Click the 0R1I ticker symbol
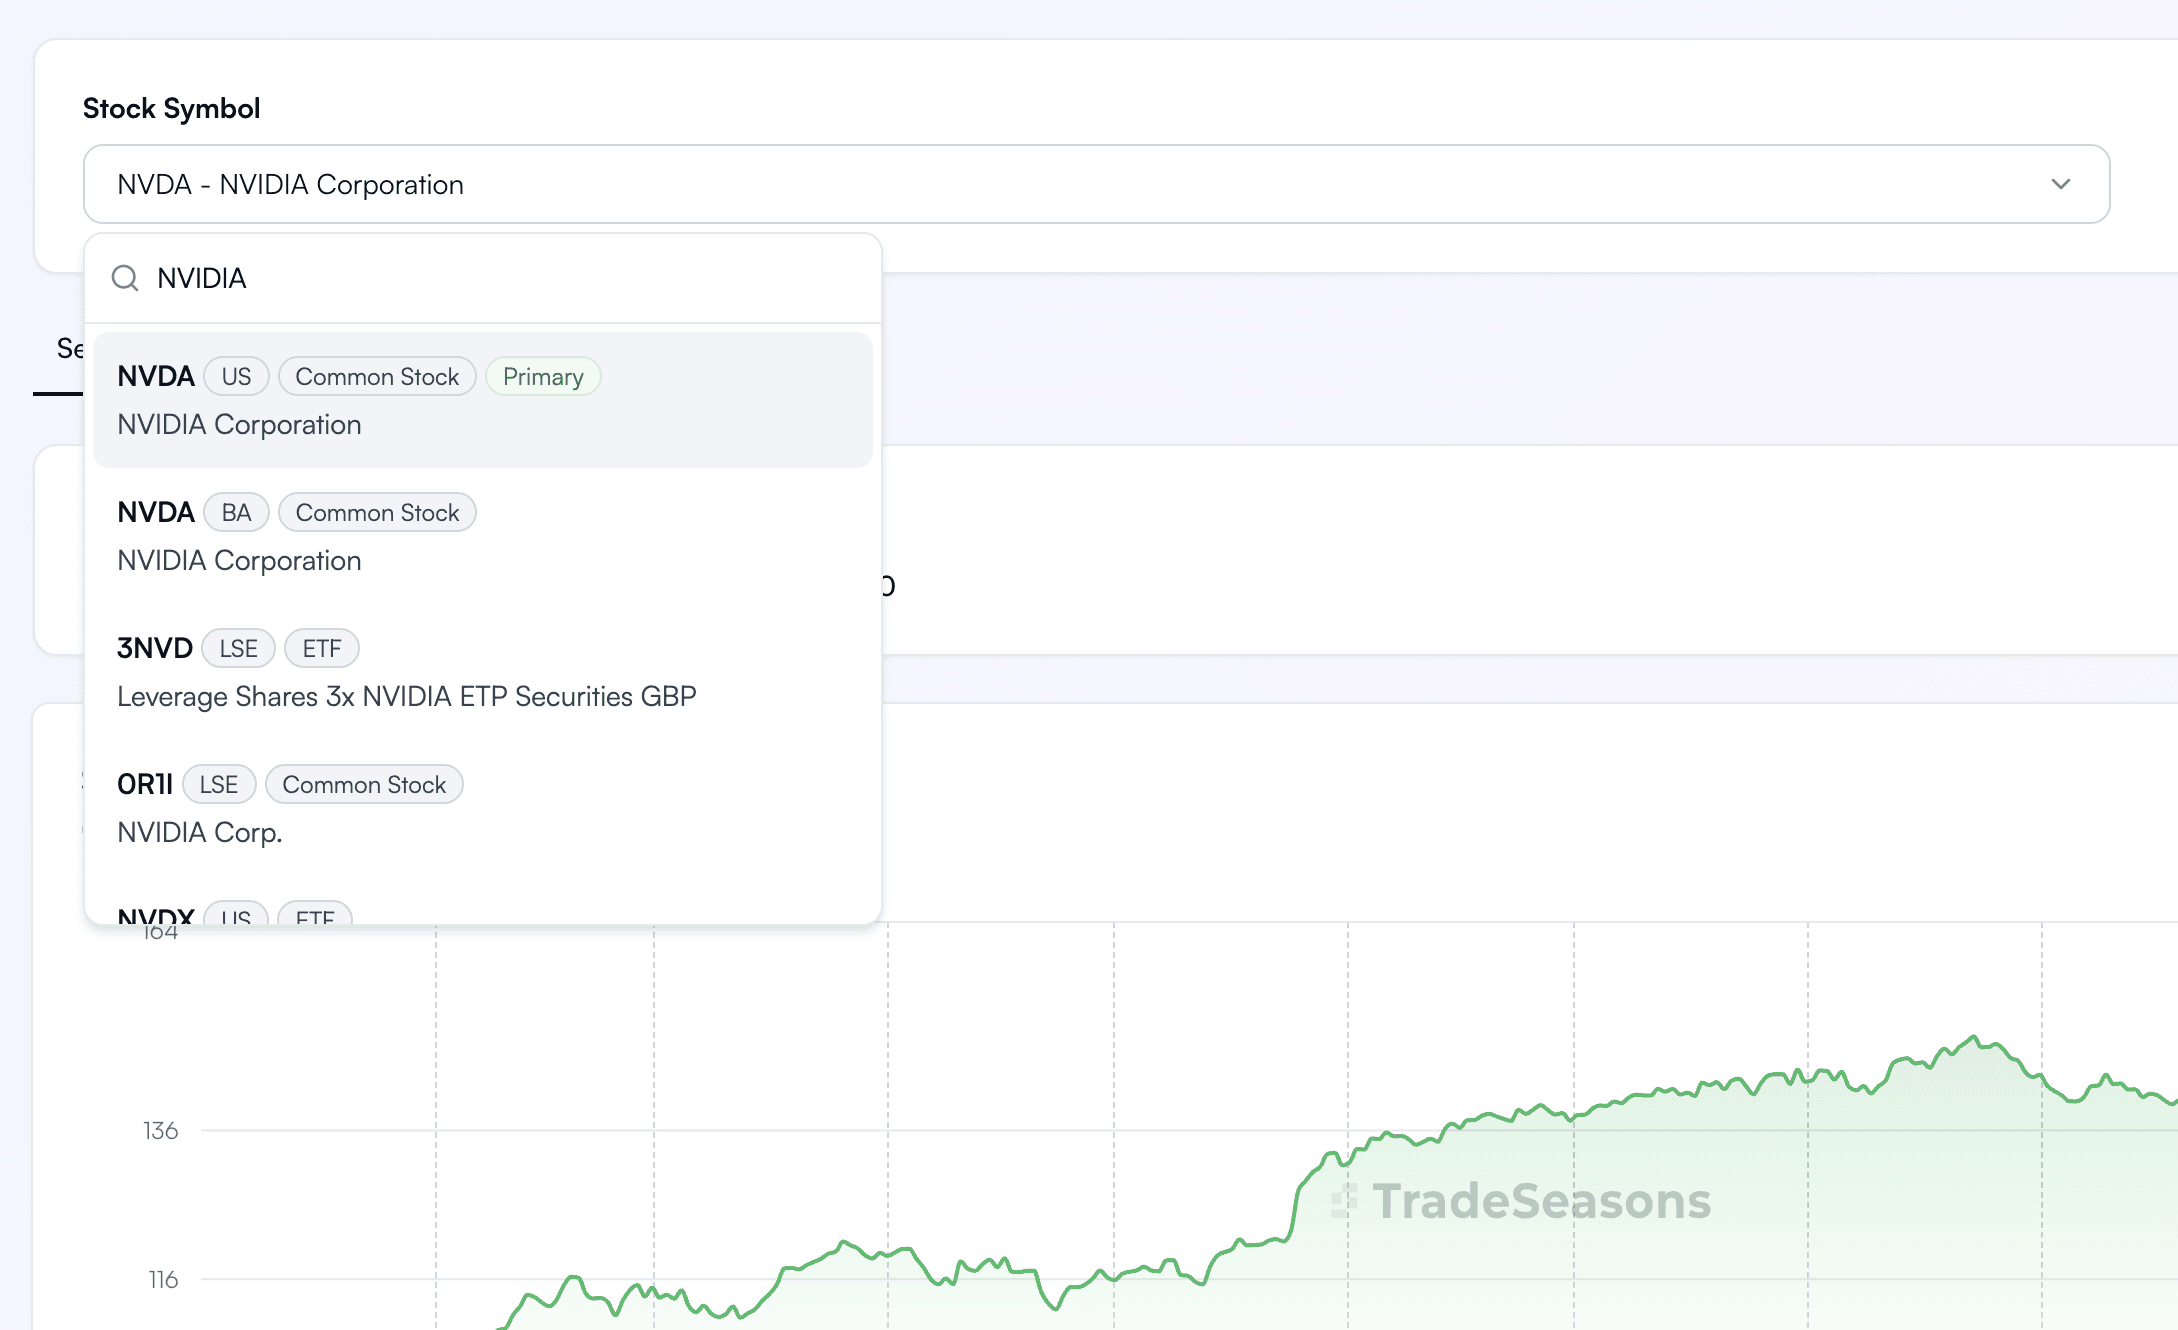The height and width of the screenshot is (1330, 2178). [x=145, y=785]
